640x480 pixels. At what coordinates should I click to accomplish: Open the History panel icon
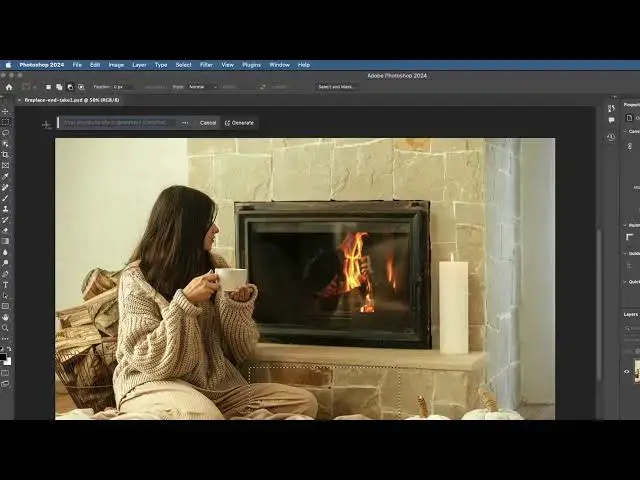(x=611, y=137)
